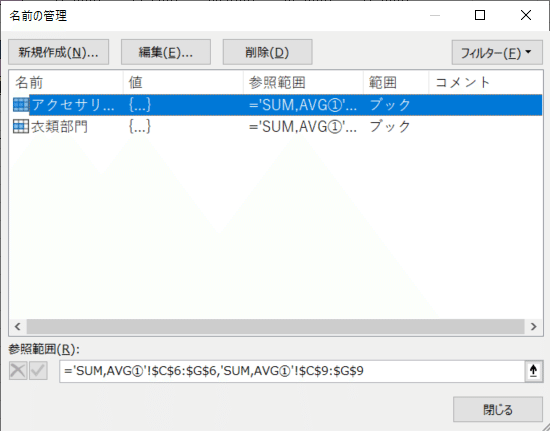Open the フィルター(F) dropdown
The height and width of the screenshot is (431, 550).
click(497, 52)
